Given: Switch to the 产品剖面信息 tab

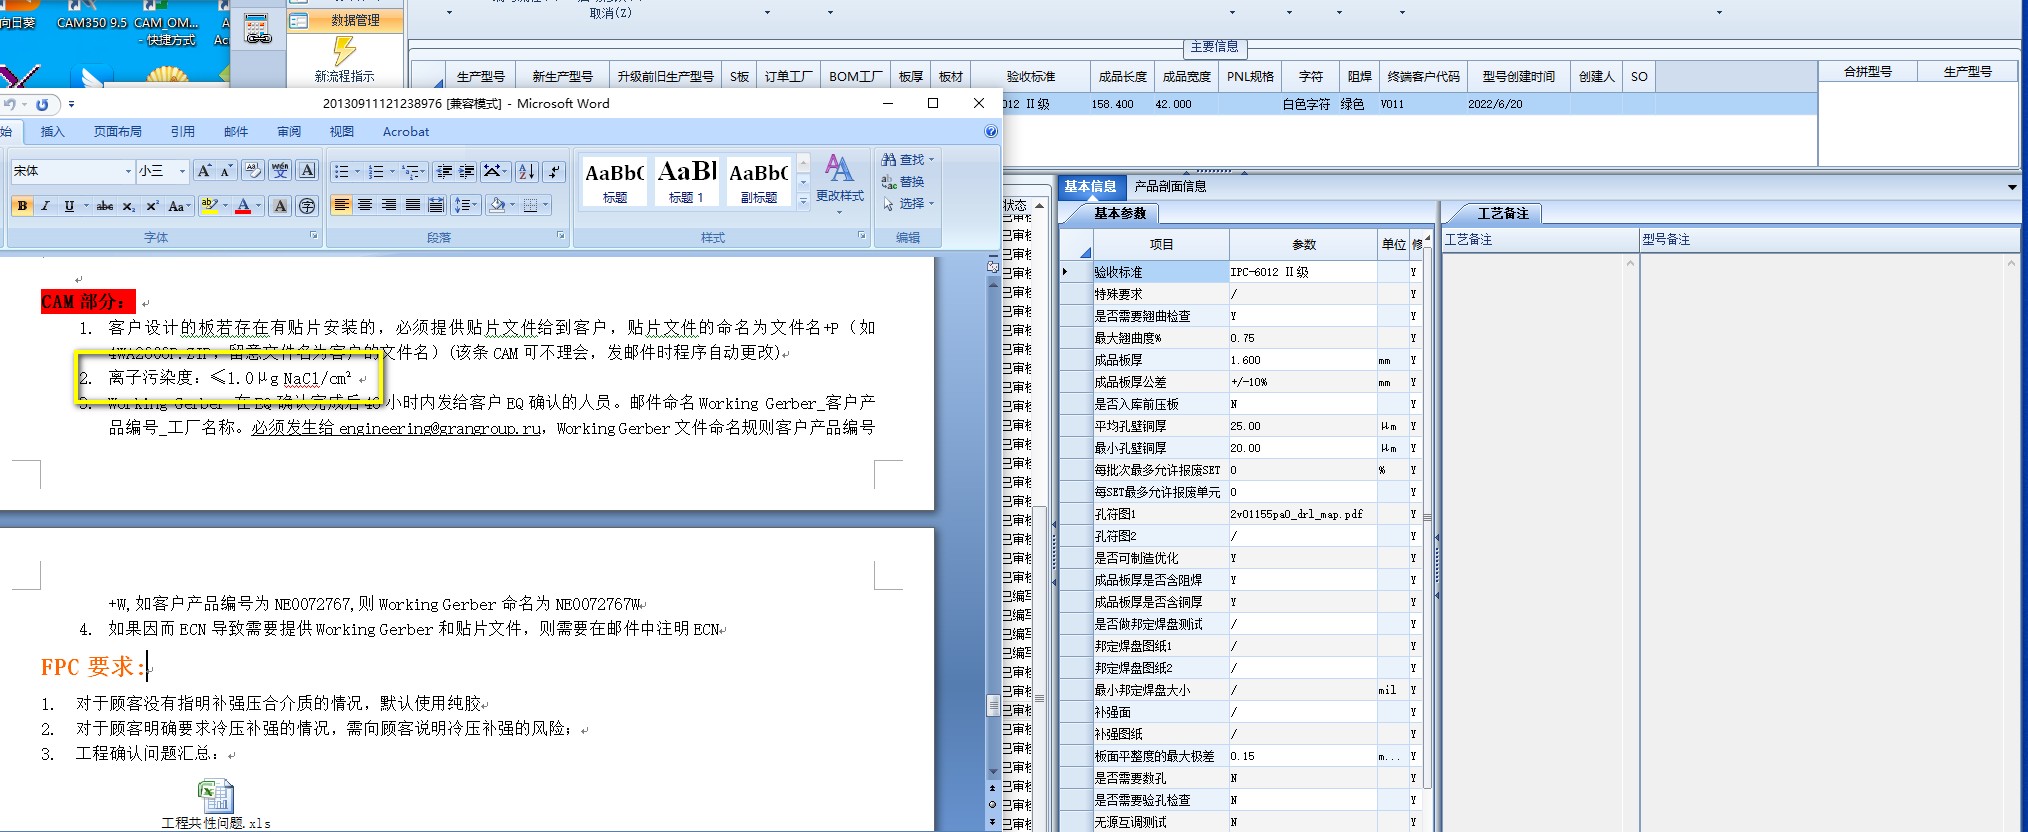Looking at the screenshot, I should click(1170, 186).
